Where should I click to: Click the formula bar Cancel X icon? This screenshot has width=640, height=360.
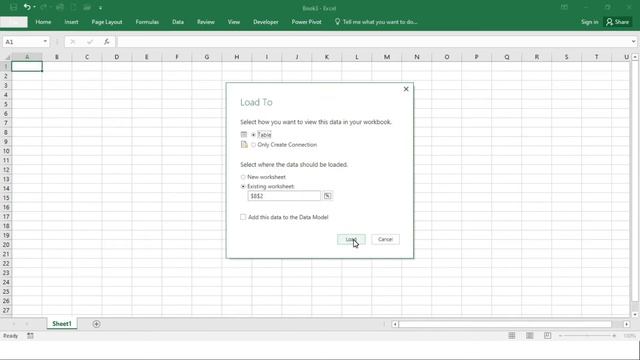coord(73,42)
